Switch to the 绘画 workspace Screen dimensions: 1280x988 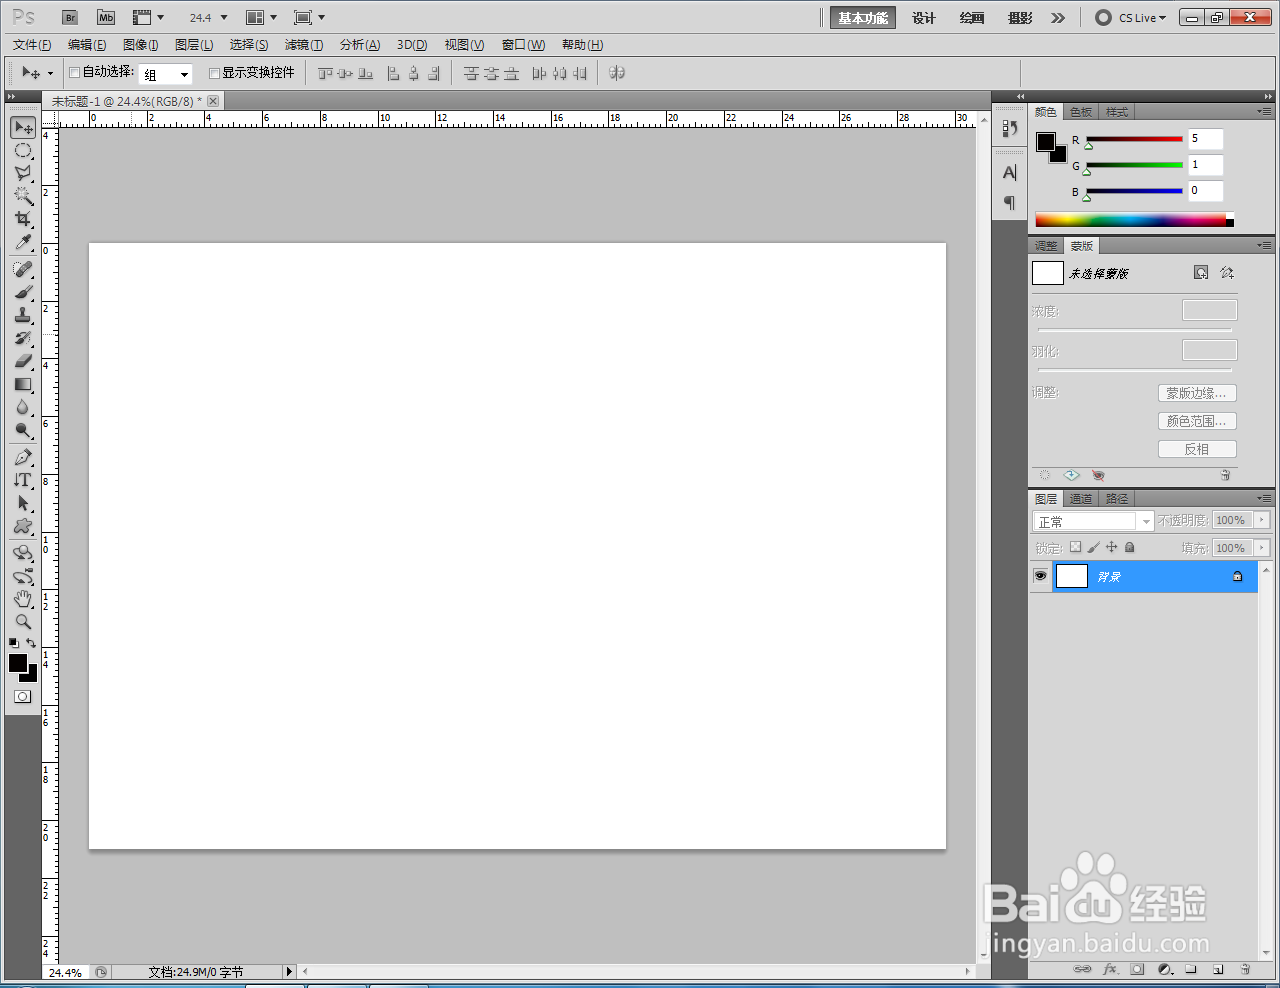click(x=972, y=18)
